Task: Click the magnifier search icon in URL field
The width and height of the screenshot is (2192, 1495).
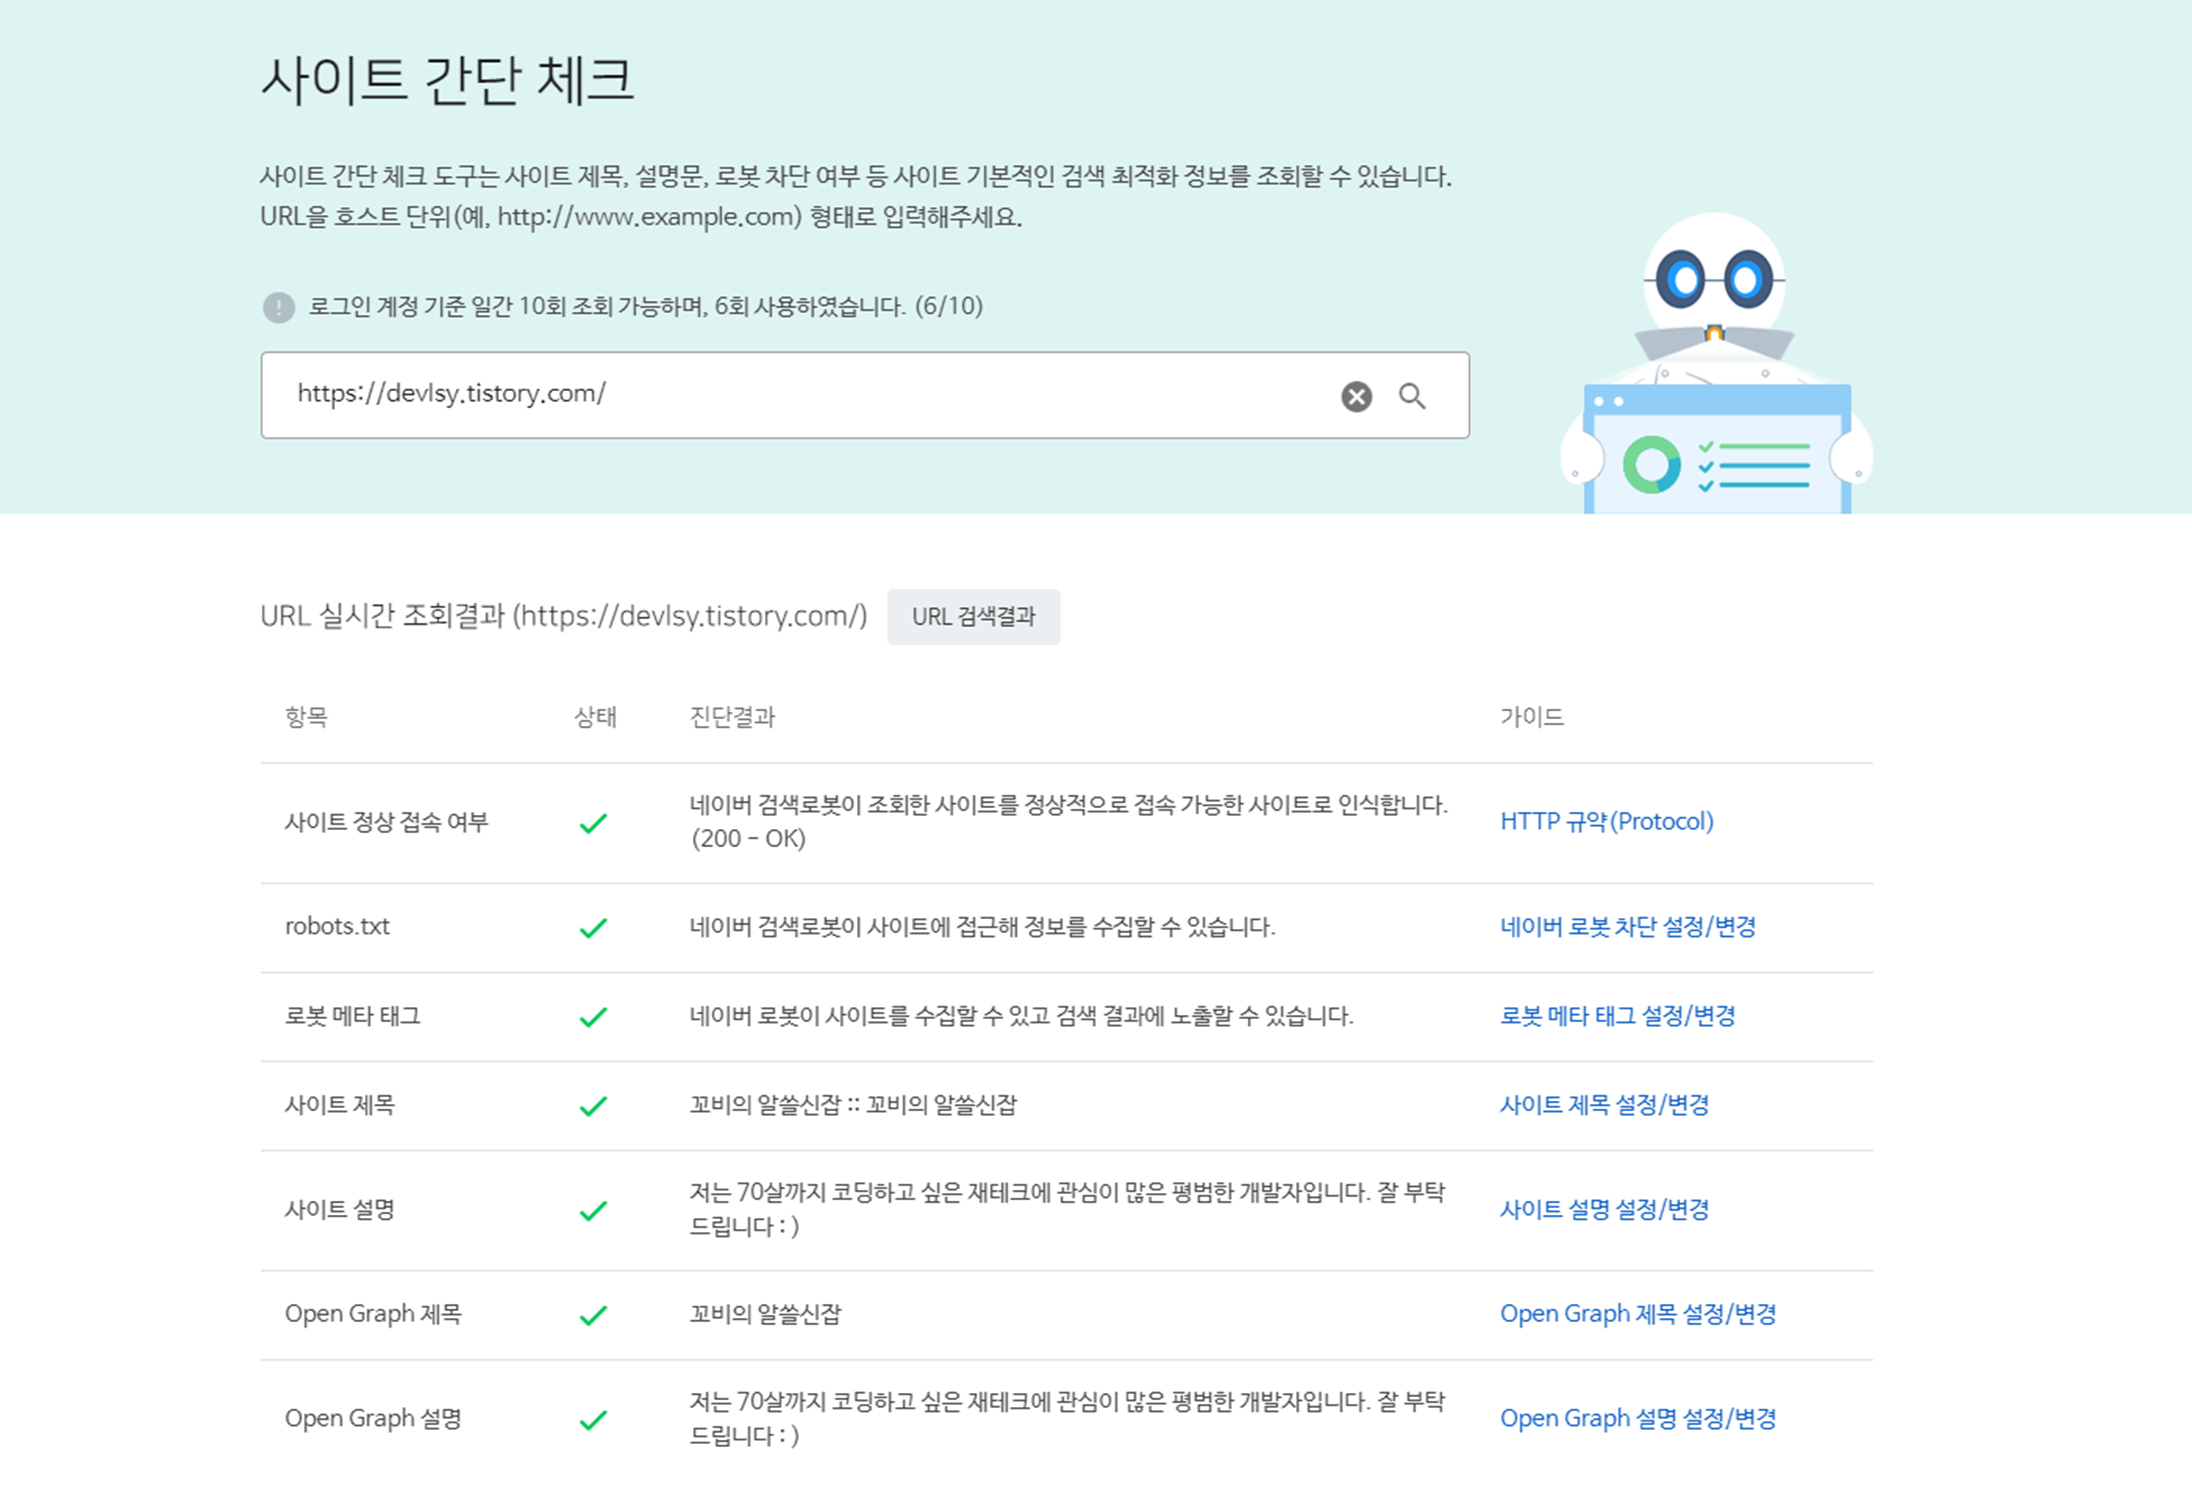Action: pyautogui.click(x=1412, y=396)
